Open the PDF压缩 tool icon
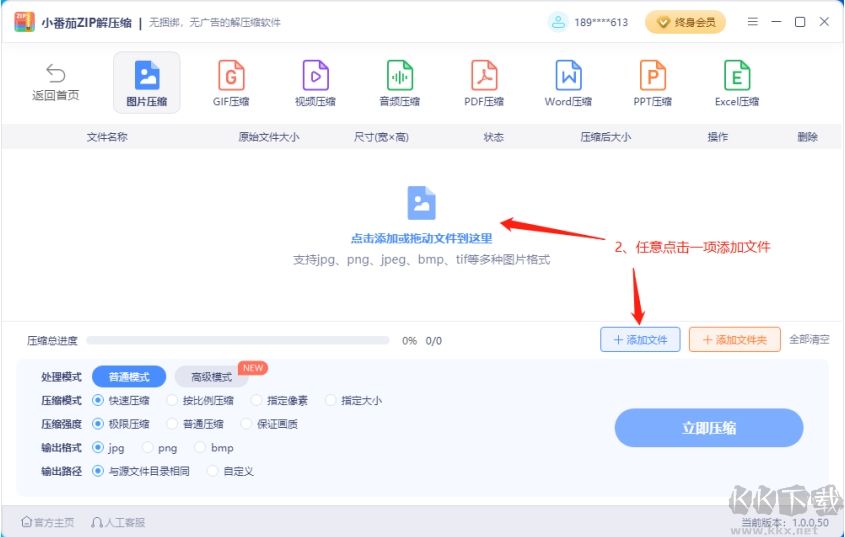Screen dimensions: 845x537 484,75
